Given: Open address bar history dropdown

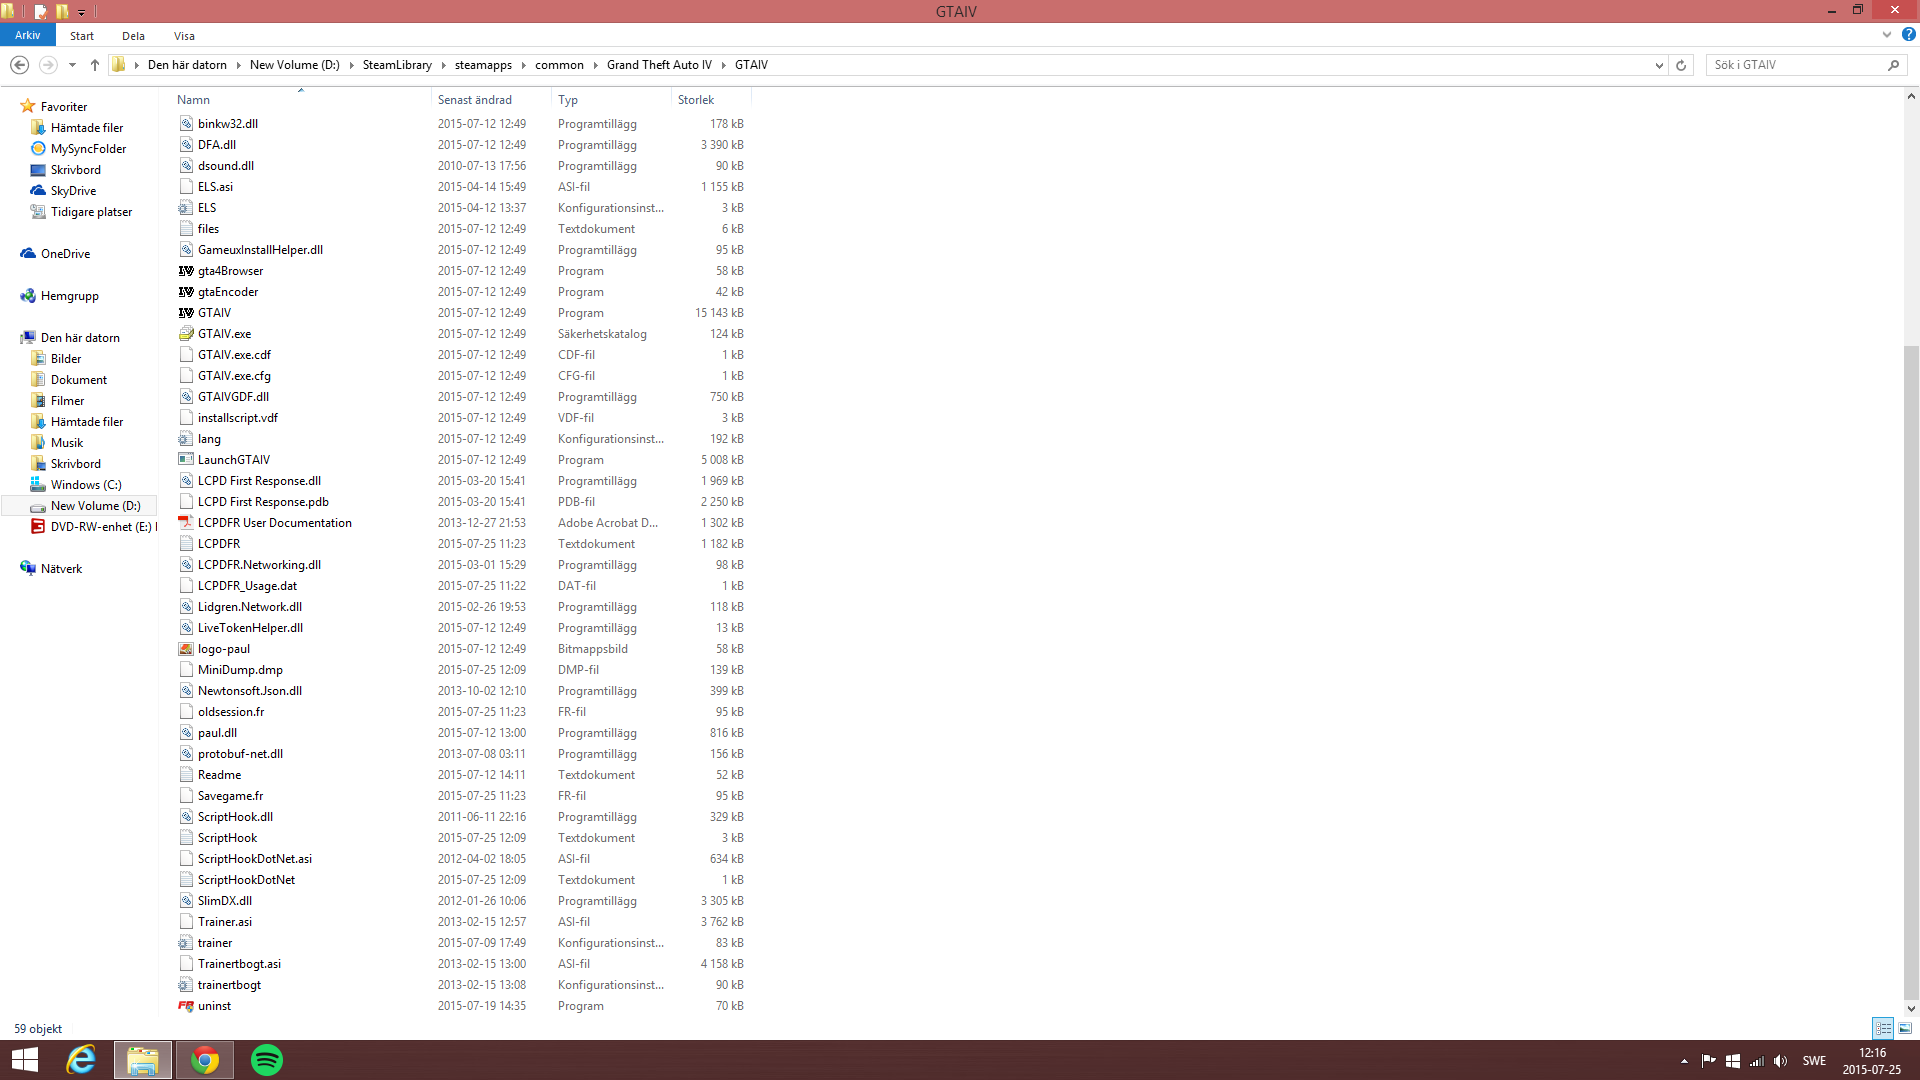Looking at the screenshot, I should point(1659,65).
